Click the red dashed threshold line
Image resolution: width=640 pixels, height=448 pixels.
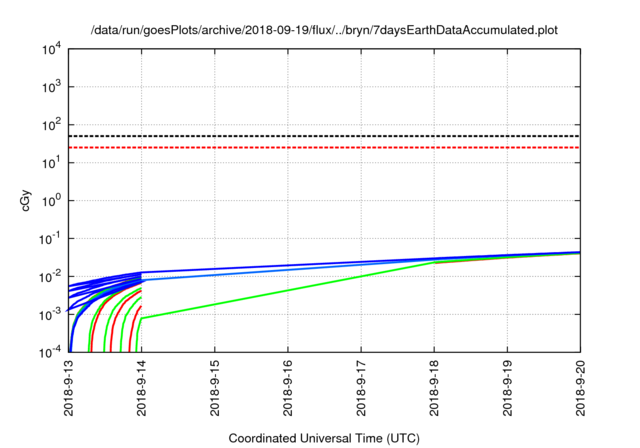(x=324, y=147)
